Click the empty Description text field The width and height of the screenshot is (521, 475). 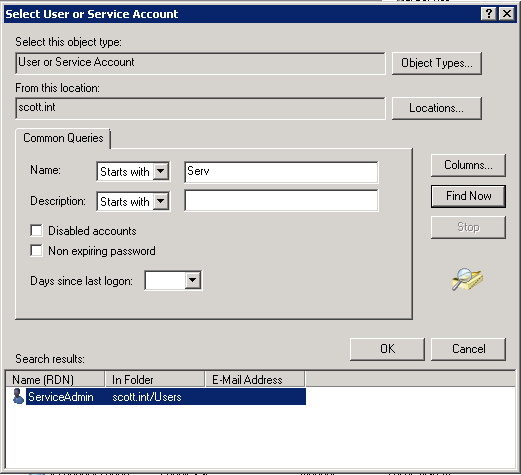coord(281,200)
